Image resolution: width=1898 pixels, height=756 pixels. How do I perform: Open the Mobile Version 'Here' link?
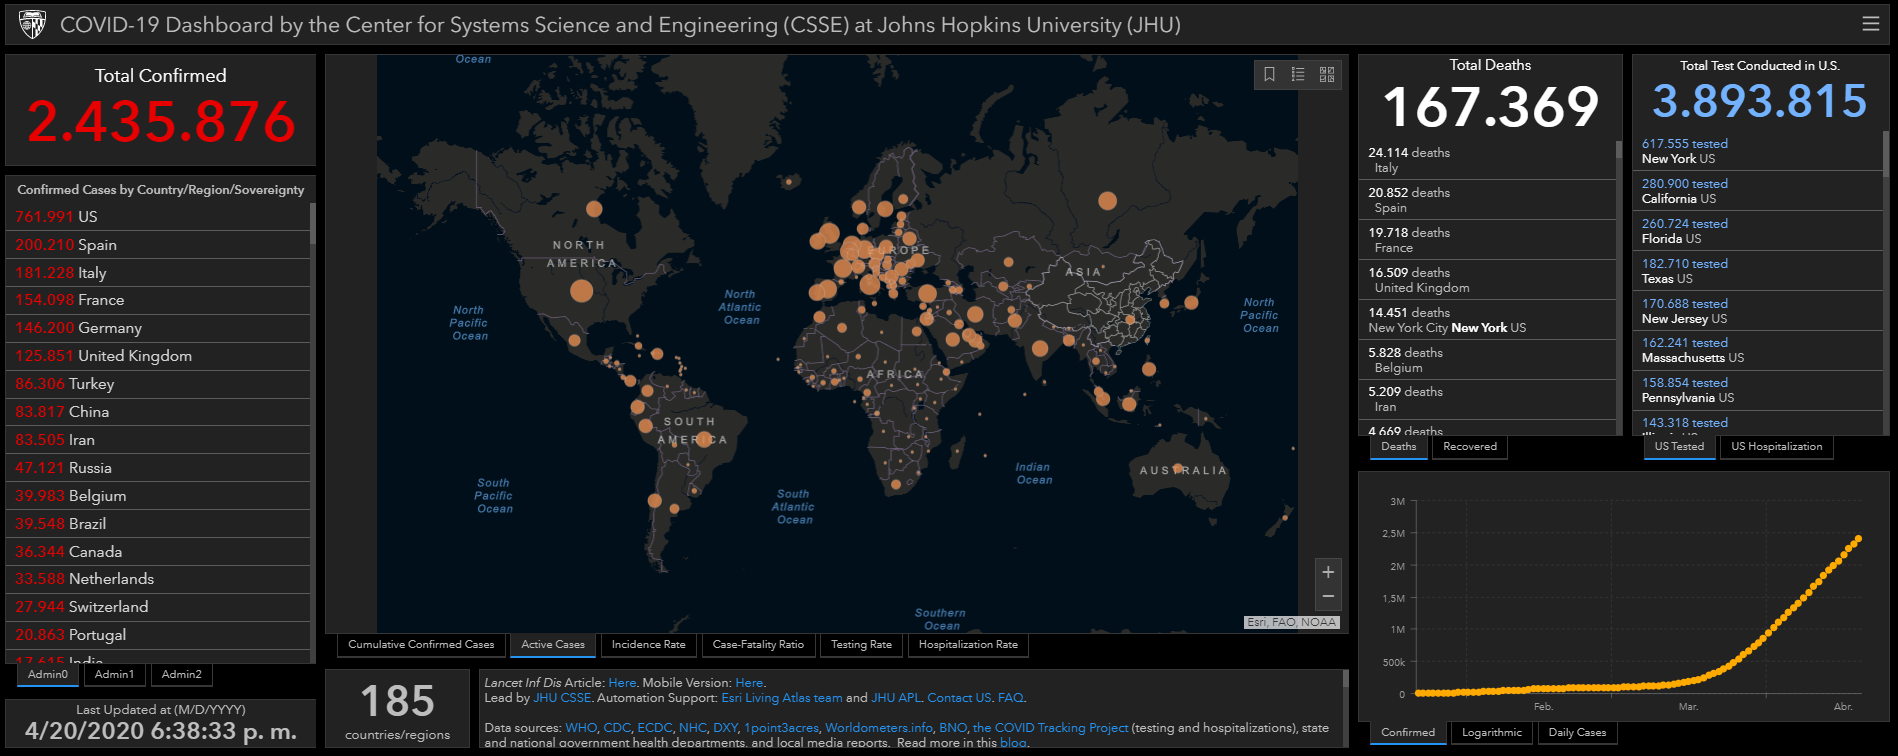749,683
